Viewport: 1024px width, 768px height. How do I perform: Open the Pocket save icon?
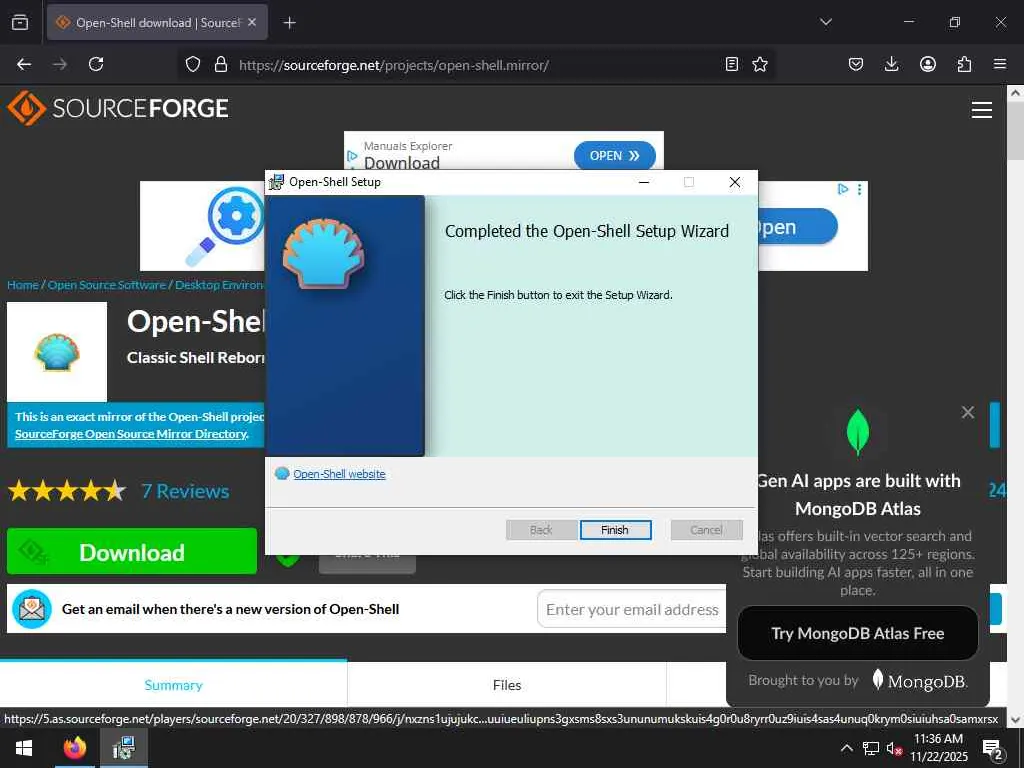pos(856,64)
